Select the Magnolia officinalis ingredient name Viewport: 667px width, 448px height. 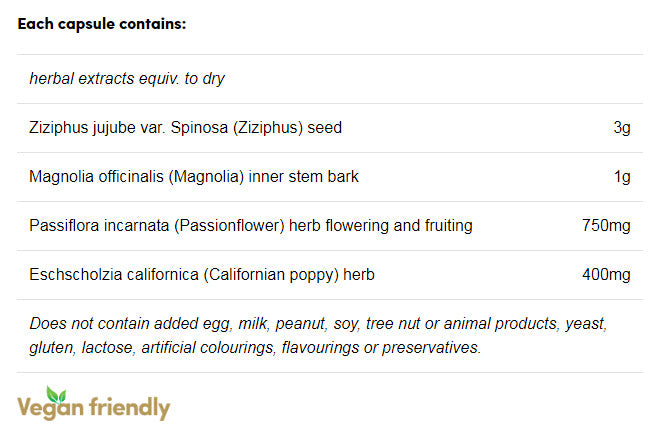[98, 177]
